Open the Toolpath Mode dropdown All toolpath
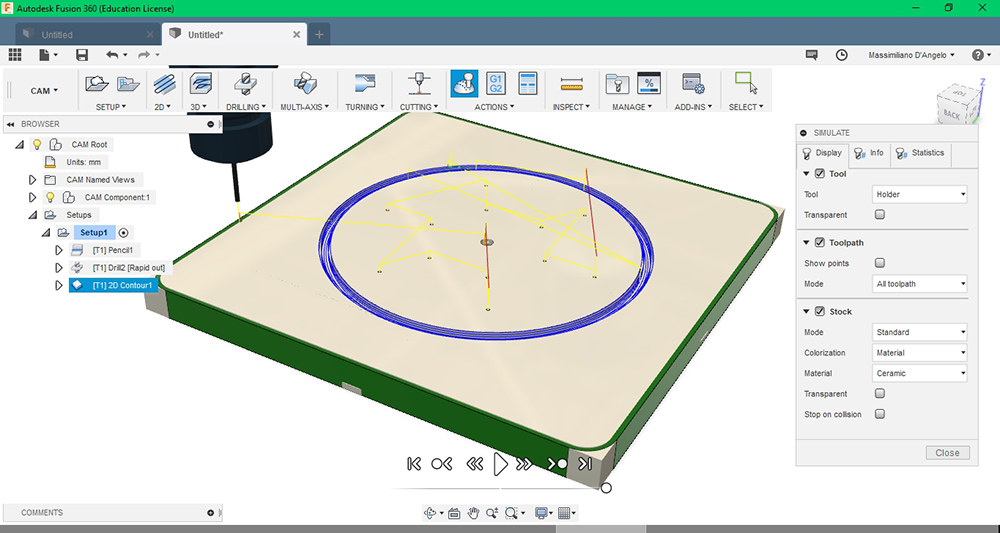Screen dimensions: 1000x533 (x=920, y=284)
